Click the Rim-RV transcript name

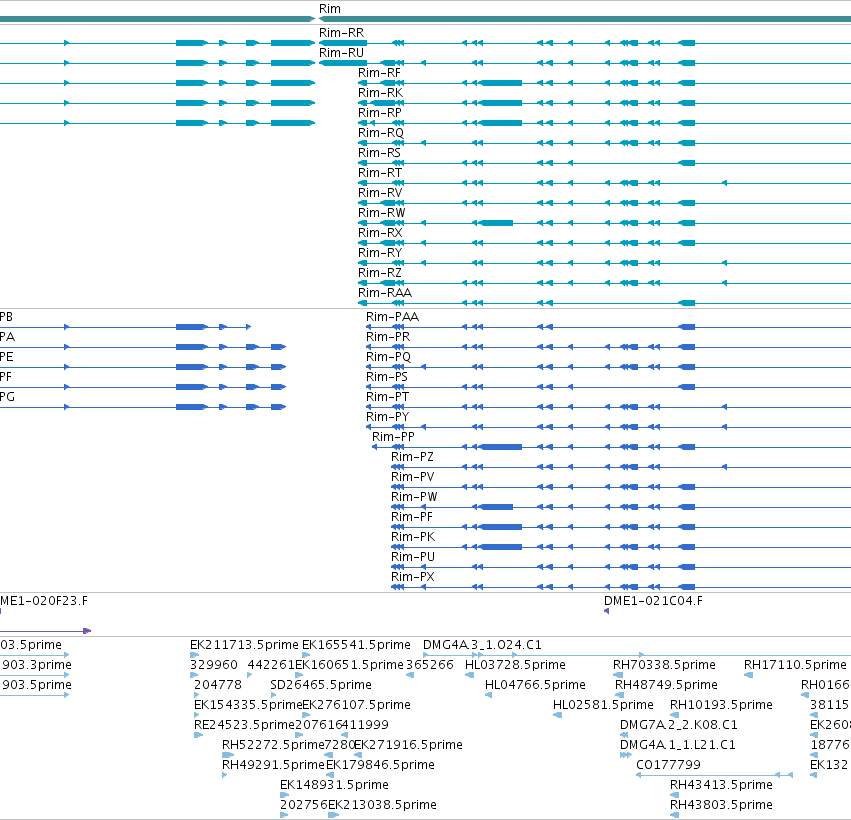coord(380,193)
